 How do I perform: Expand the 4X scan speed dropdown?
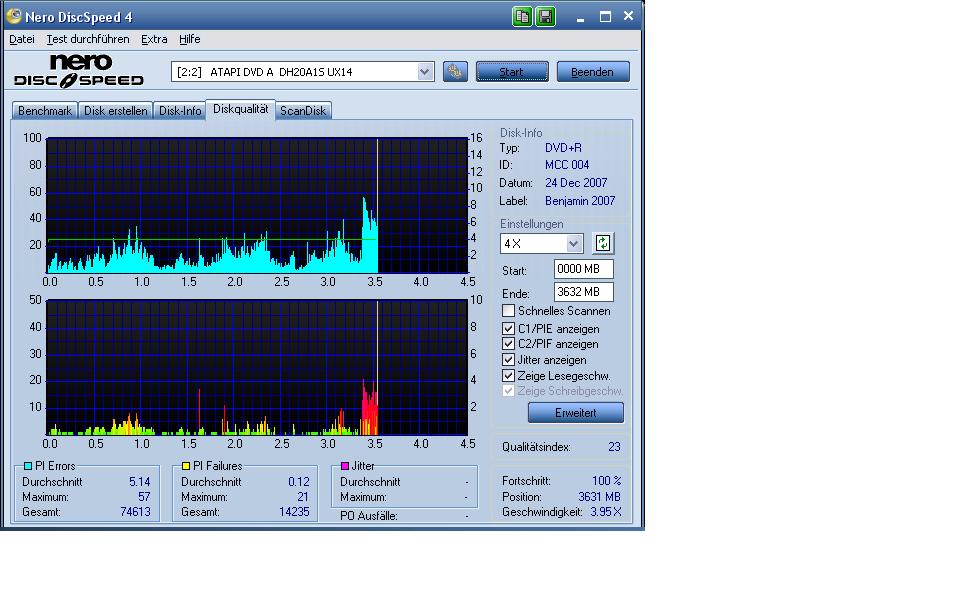pyautogui.click(x=573, y=244)
